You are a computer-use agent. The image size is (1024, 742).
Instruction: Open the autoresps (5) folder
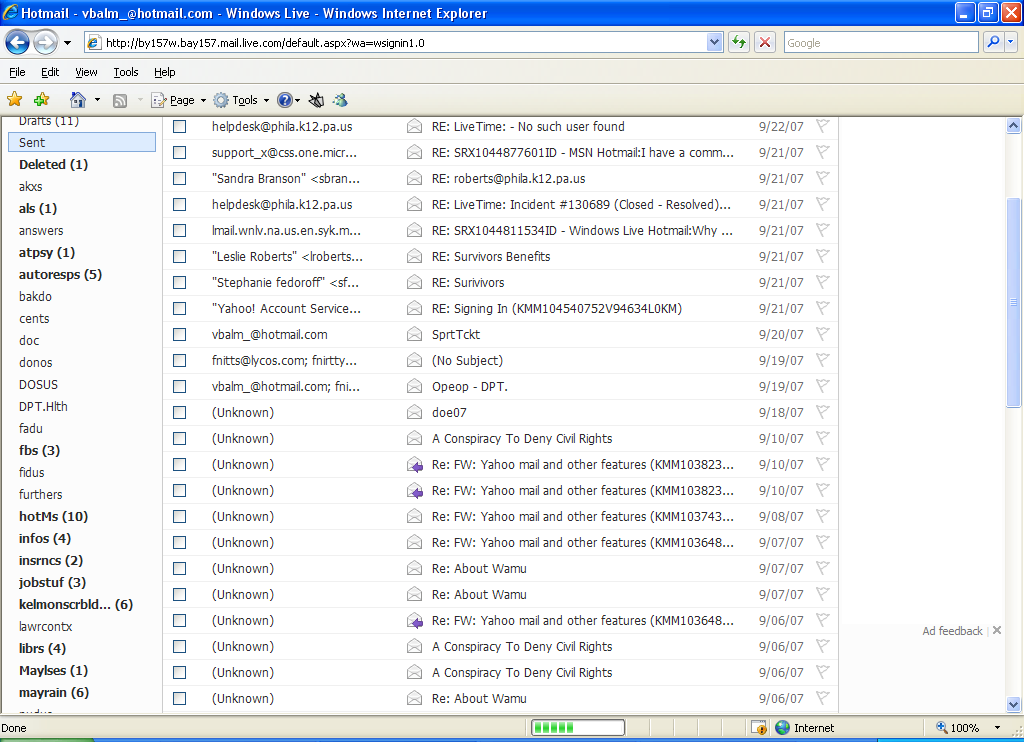[60, 274]
